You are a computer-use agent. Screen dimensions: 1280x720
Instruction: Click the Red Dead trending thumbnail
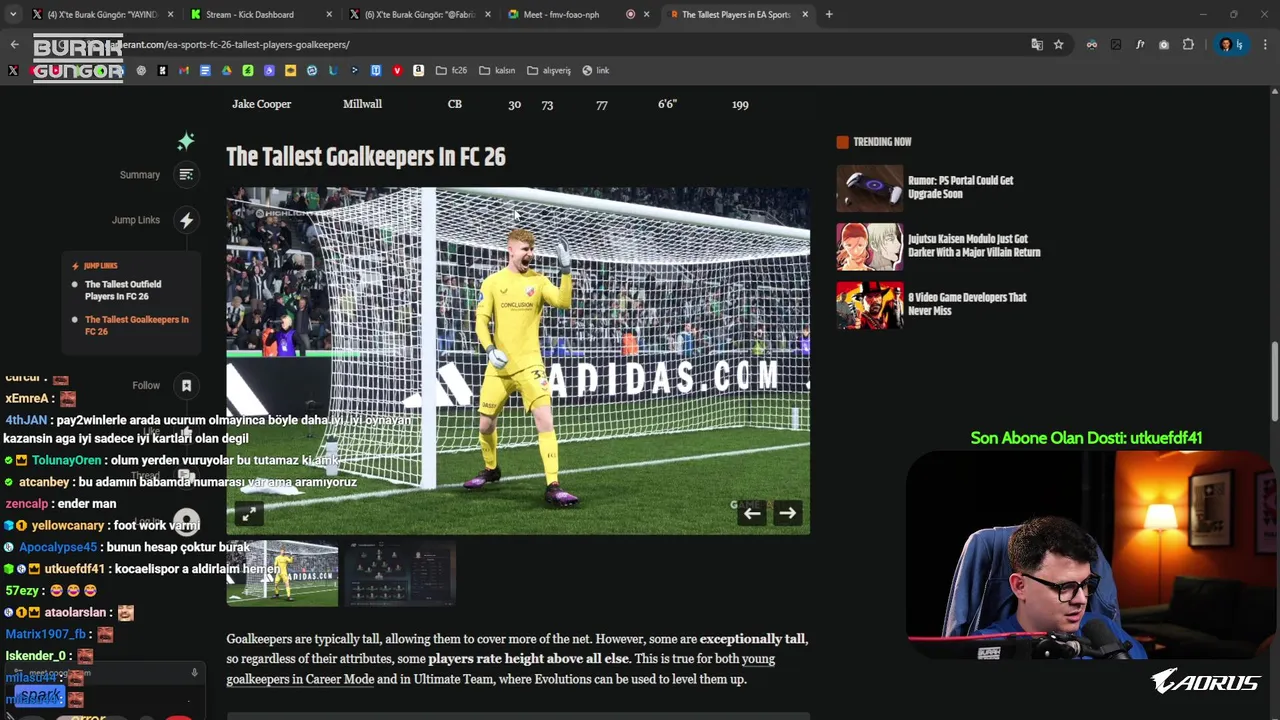coord(870,305)
